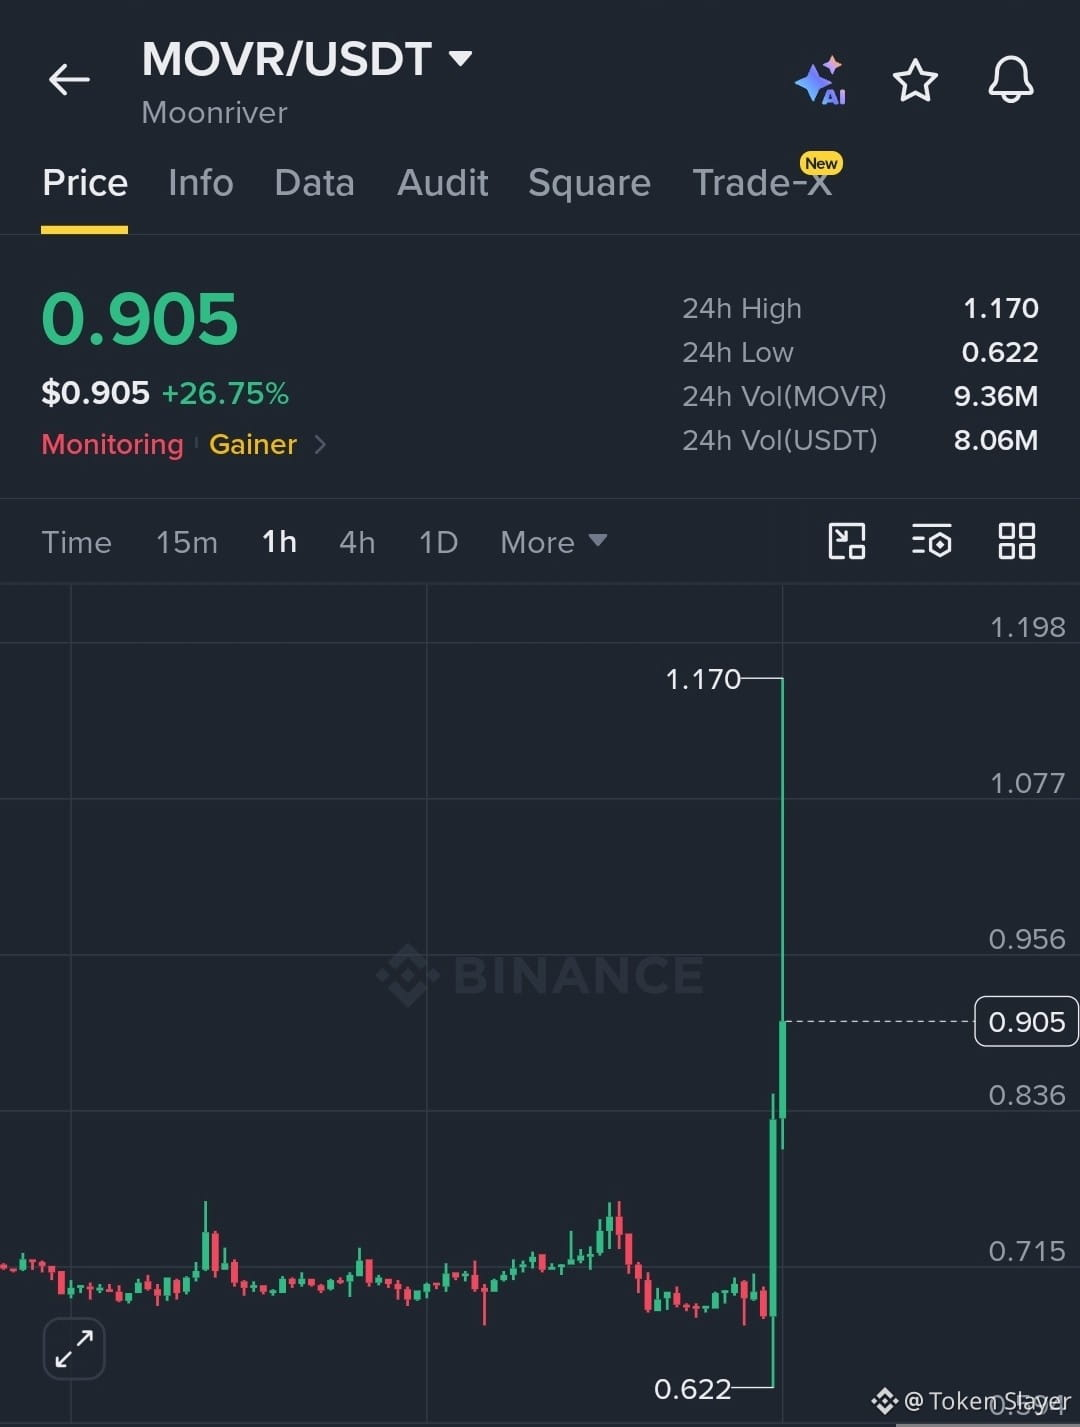Click the 0.622 low marker on chart

pyautogui.click(x=692, y=1389)
